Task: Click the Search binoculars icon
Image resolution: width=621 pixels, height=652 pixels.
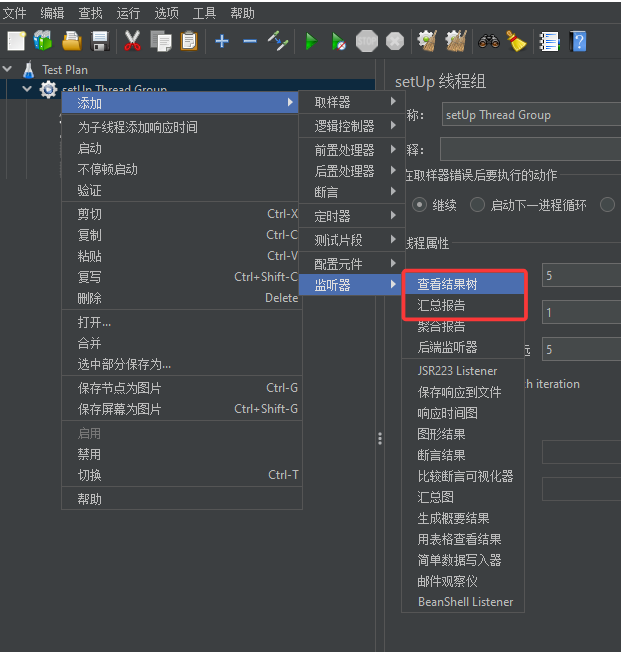Action: (489, 41)
